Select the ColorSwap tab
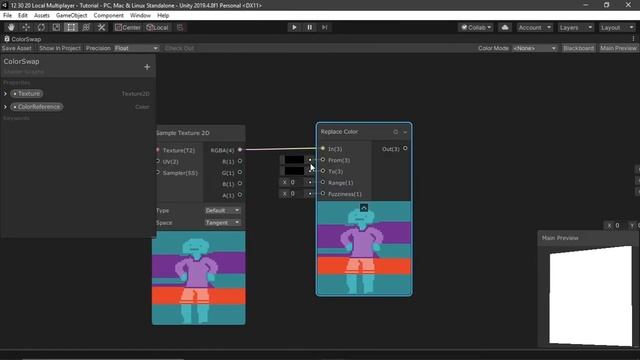 [22, 39]
